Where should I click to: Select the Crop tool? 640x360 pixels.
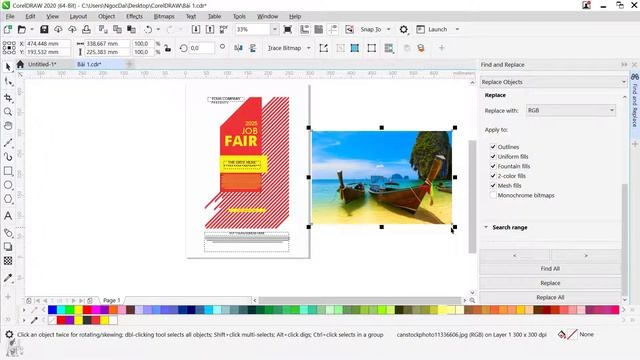8,98
